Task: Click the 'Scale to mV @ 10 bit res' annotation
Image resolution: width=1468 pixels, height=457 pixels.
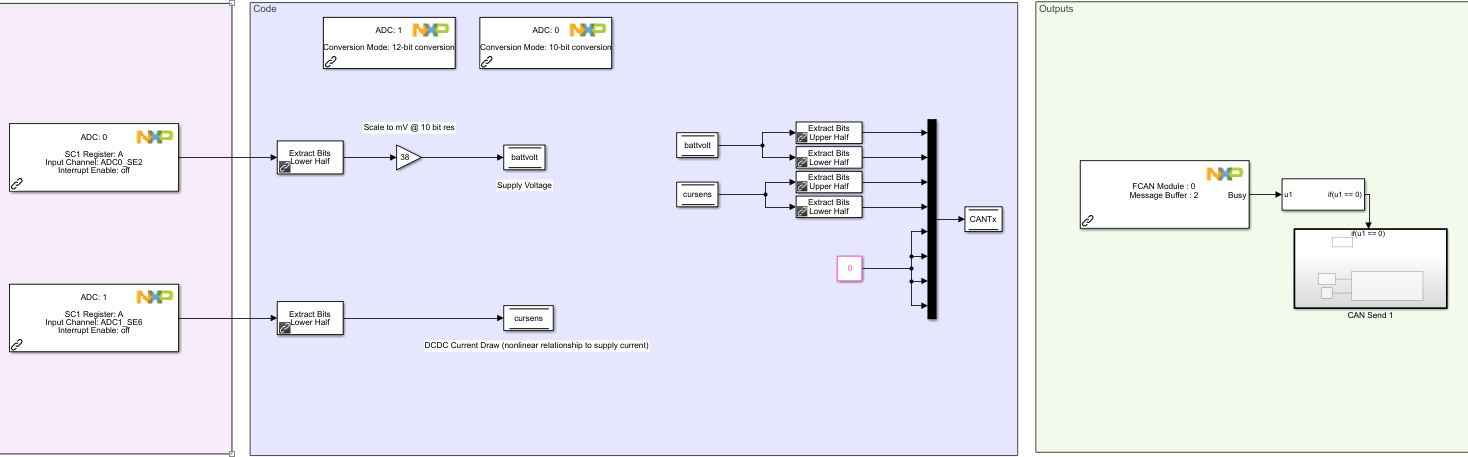Action: point(409,128)
